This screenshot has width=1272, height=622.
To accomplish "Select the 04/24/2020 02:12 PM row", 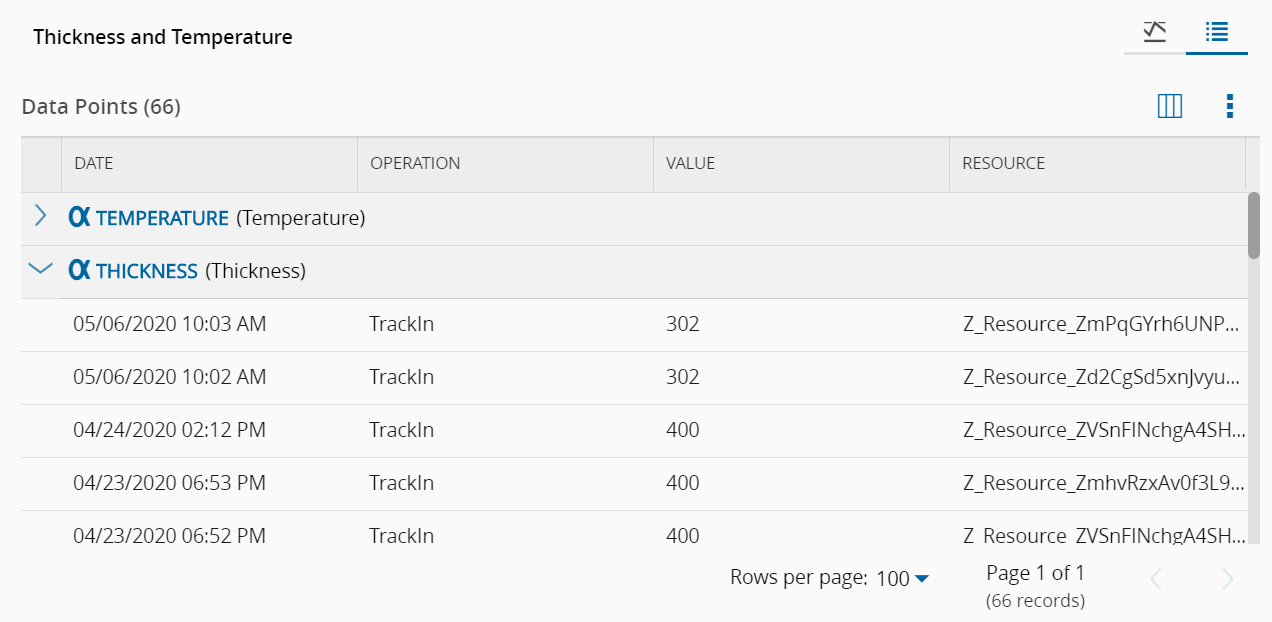I will [170, 430].
